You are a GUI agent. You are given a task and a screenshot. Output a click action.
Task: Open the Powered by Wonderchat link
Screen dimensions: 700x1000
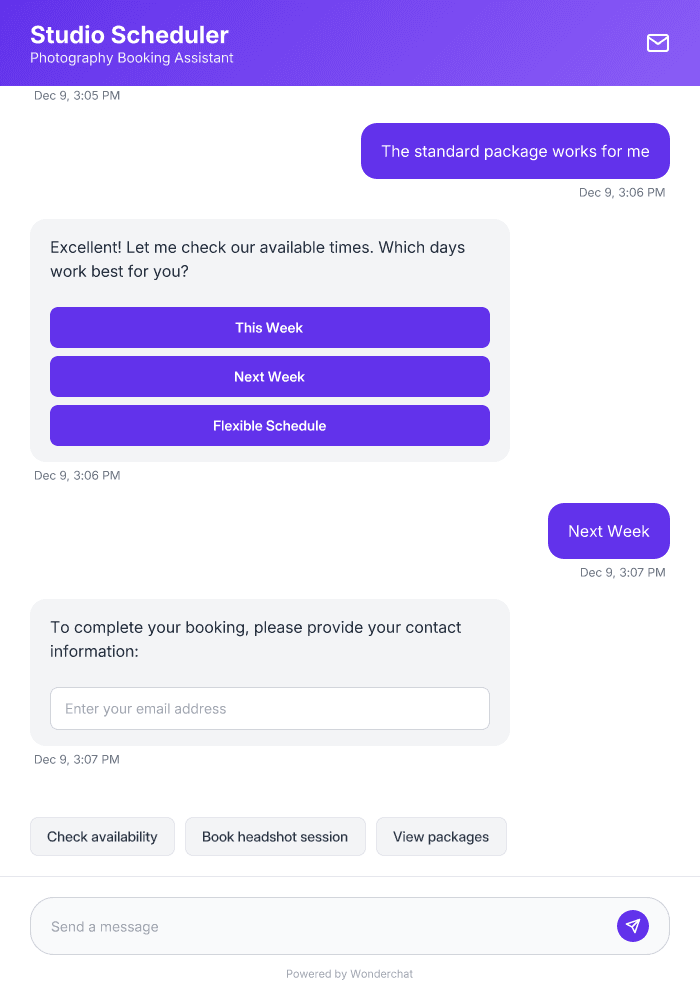click(x=349, y=973)
